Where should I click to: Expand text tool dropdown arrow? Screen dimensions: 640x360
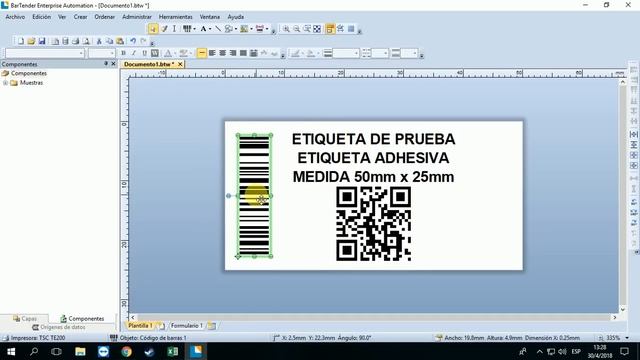coord(210,29)
